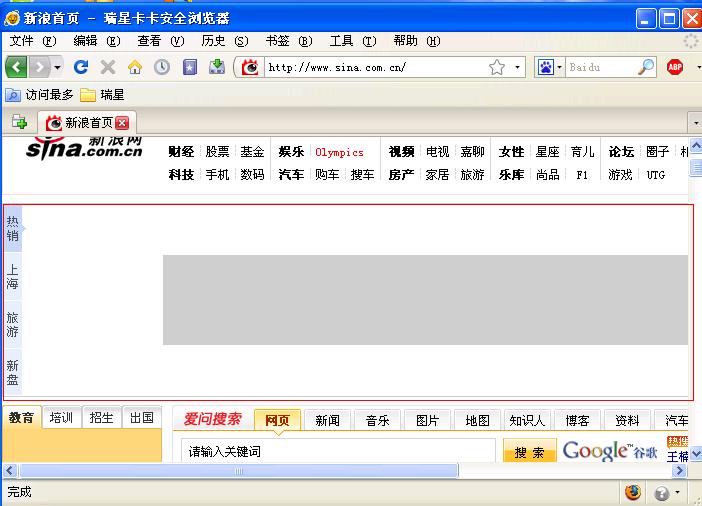
Task: Click the 搜索 button
Action: coord(530,451)
